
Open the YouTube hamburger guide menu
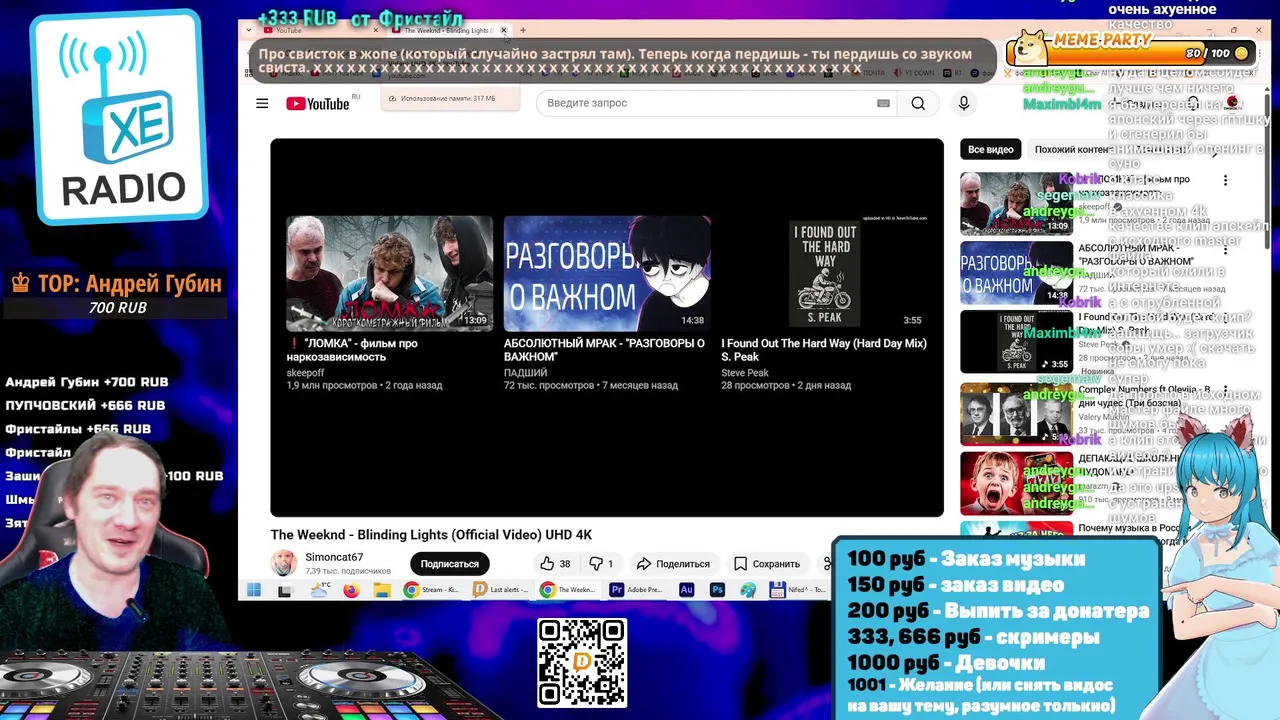tap(262, 103)
